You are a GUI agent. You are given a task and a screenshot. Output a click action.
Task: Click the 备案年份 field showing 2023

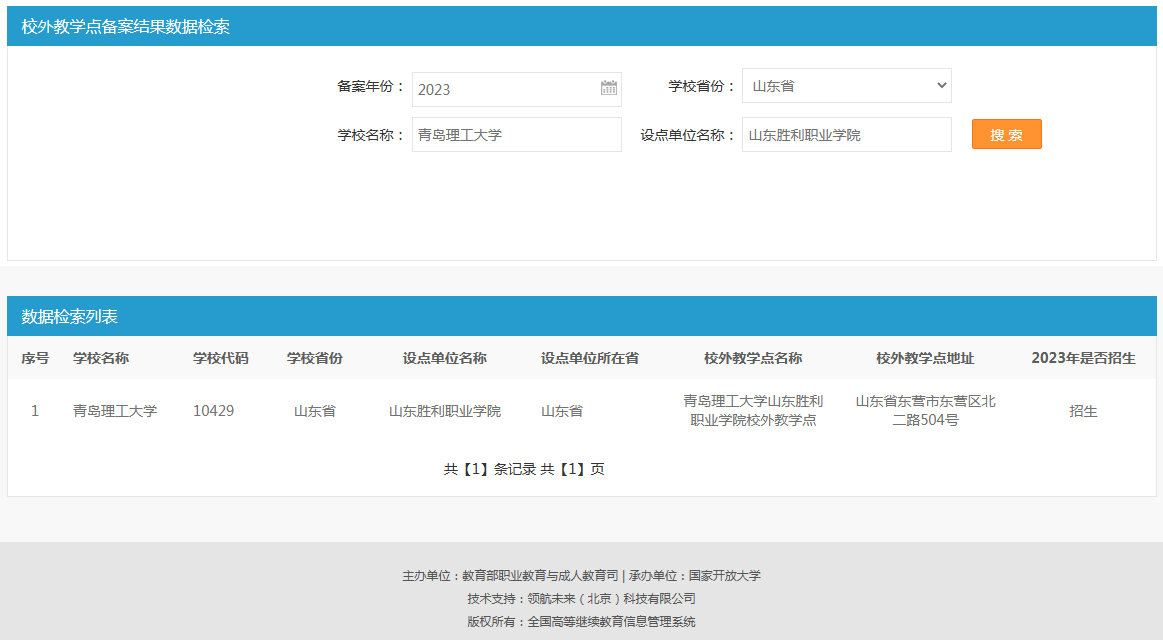pos(505,89)
